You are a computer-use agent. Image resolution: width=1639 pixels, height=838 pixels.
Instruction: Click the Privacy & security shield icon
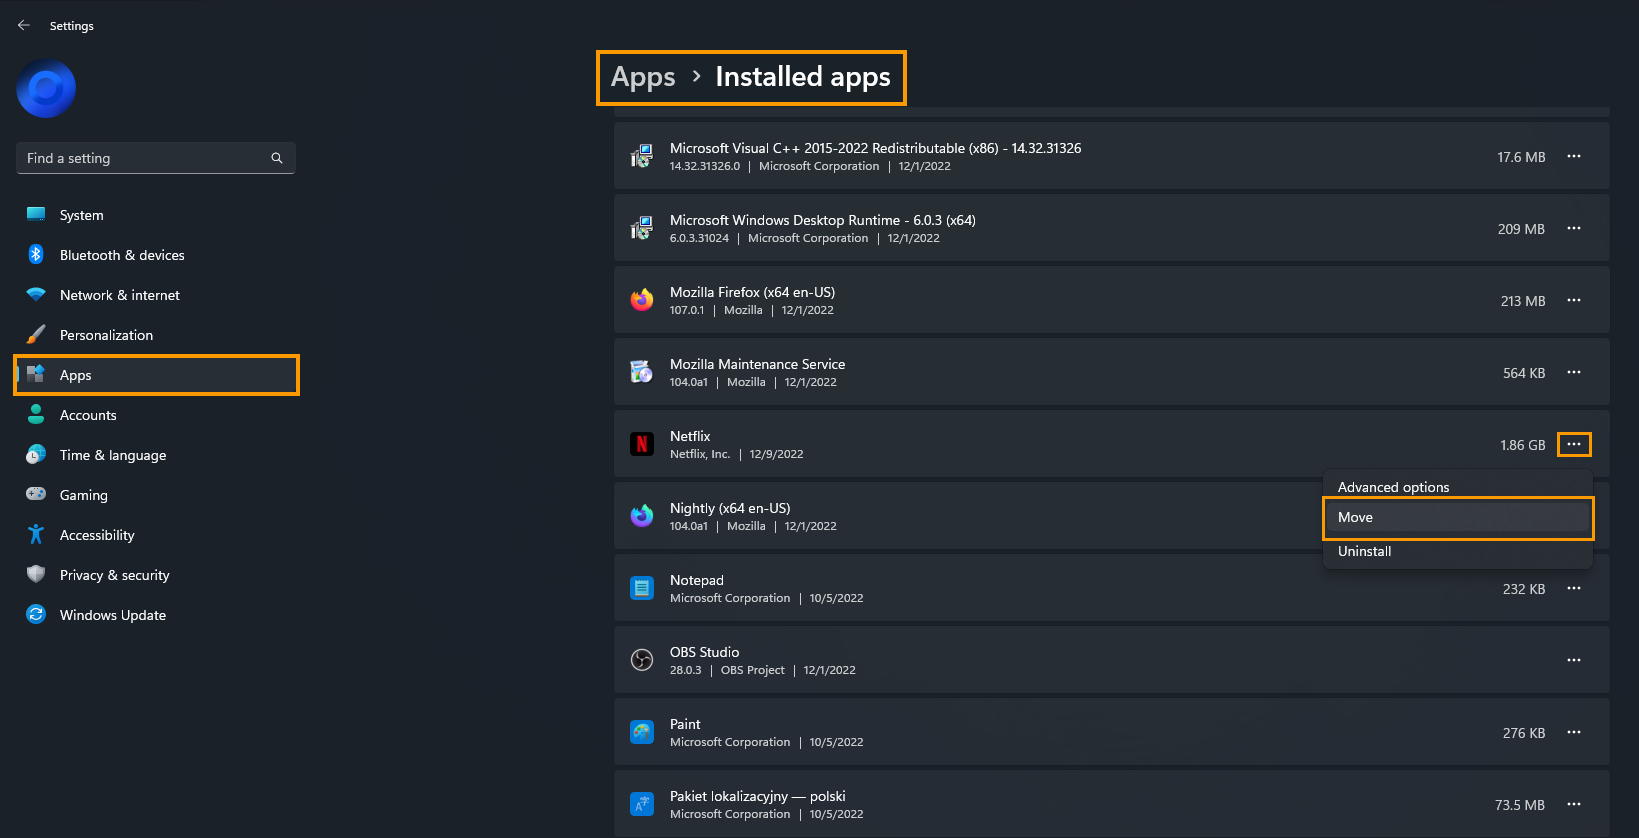point(36,574)
